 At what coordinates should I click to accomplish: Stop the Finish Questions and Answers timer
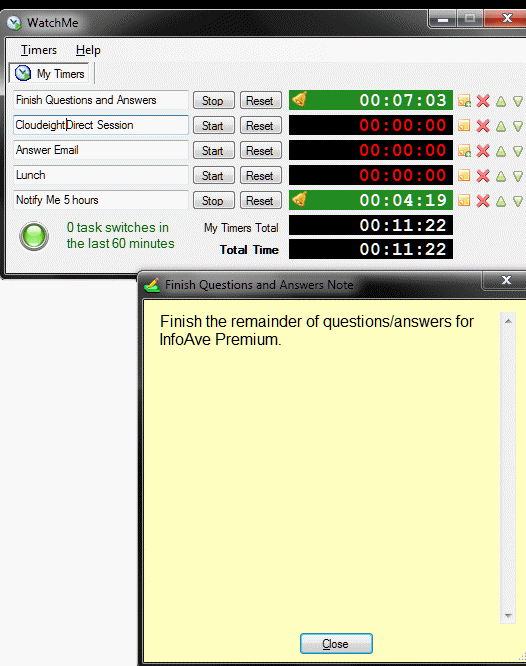pyautogui.click(x=214, y=101)
